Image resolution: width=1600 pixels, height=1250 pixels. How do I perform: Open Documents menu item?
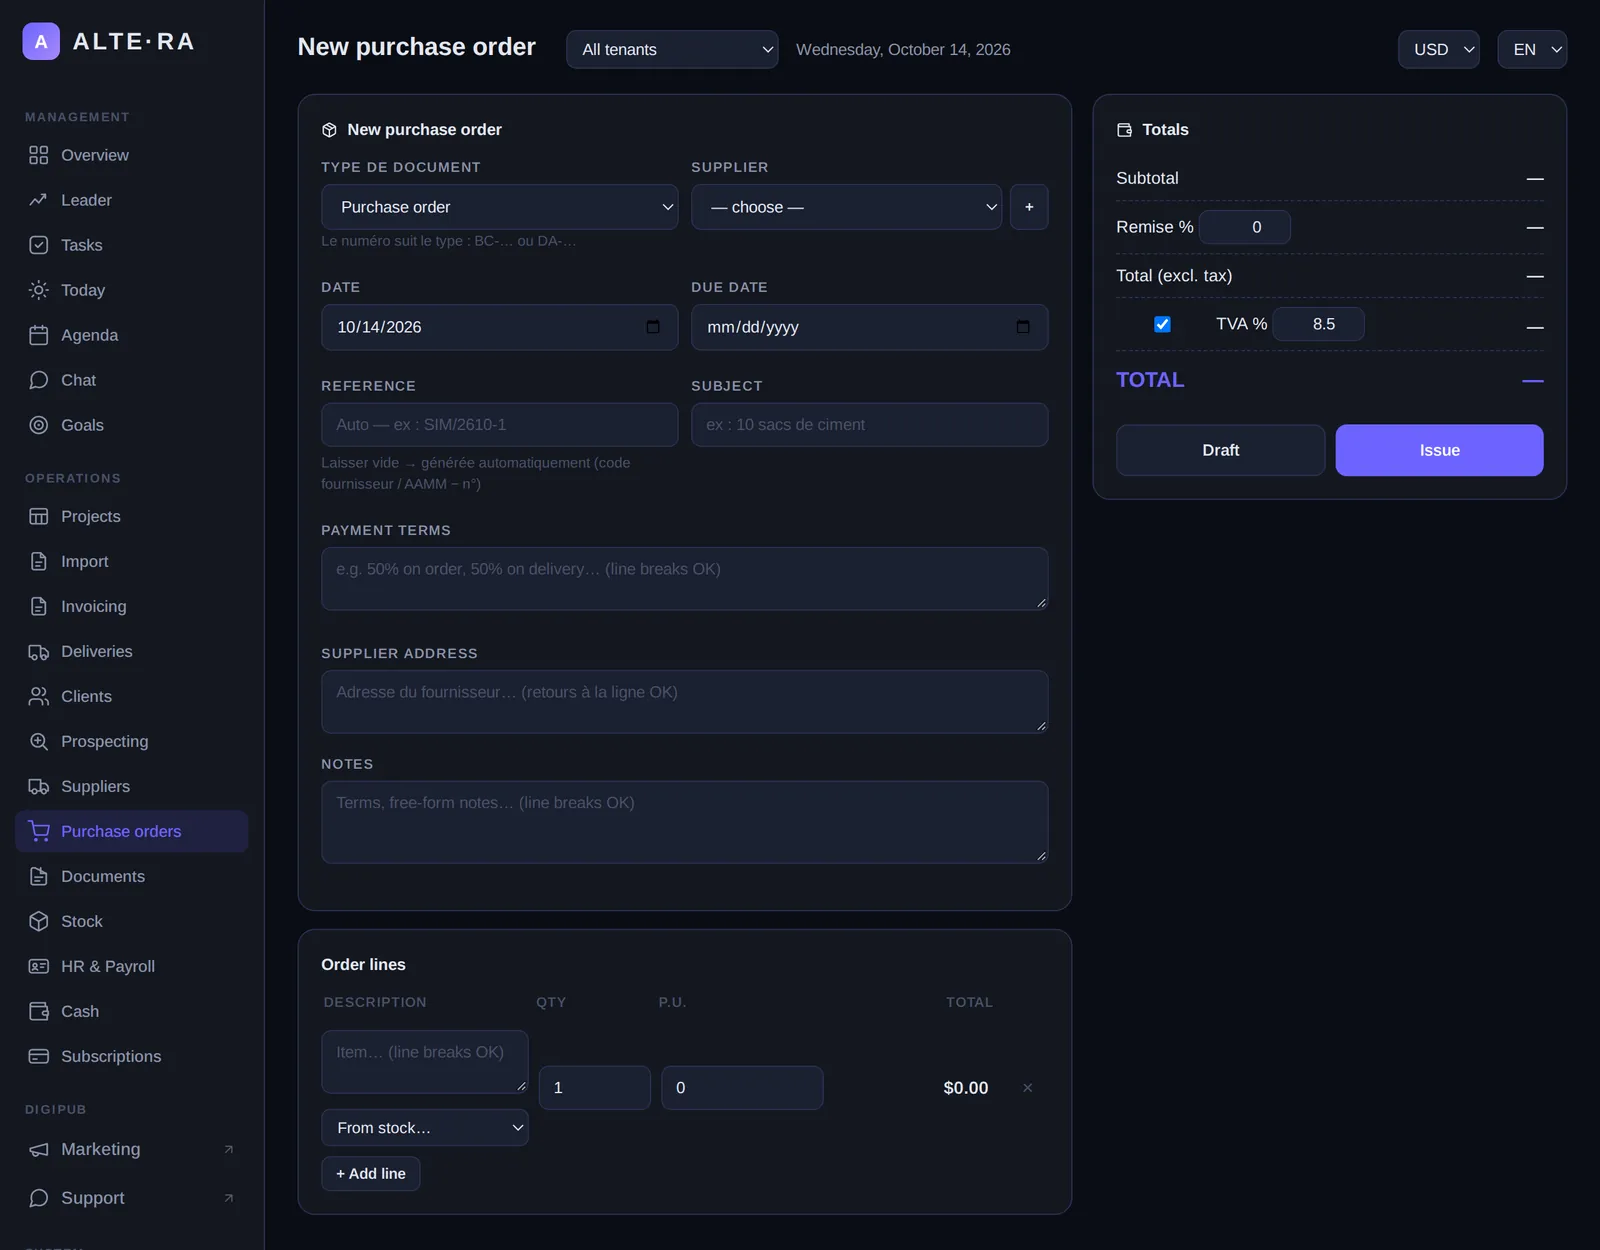(x=132, y=877)
